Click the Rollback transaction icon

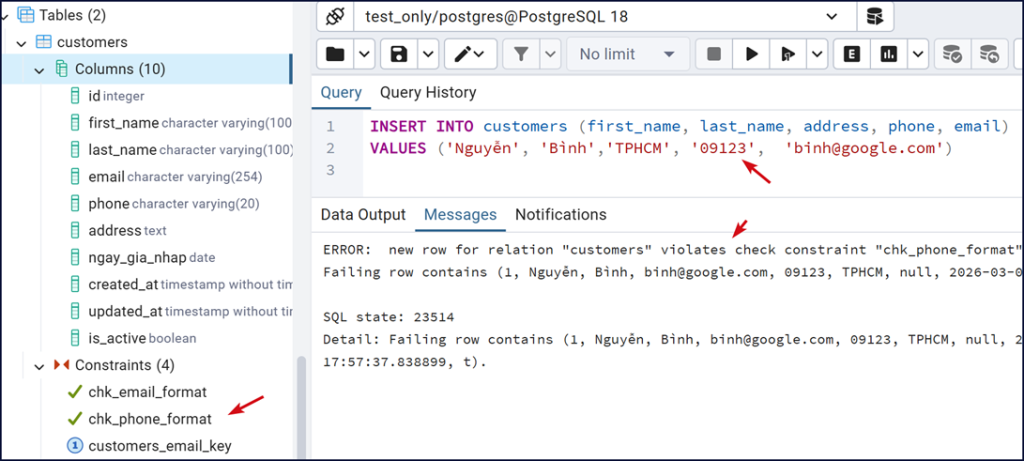coord(989,54)
